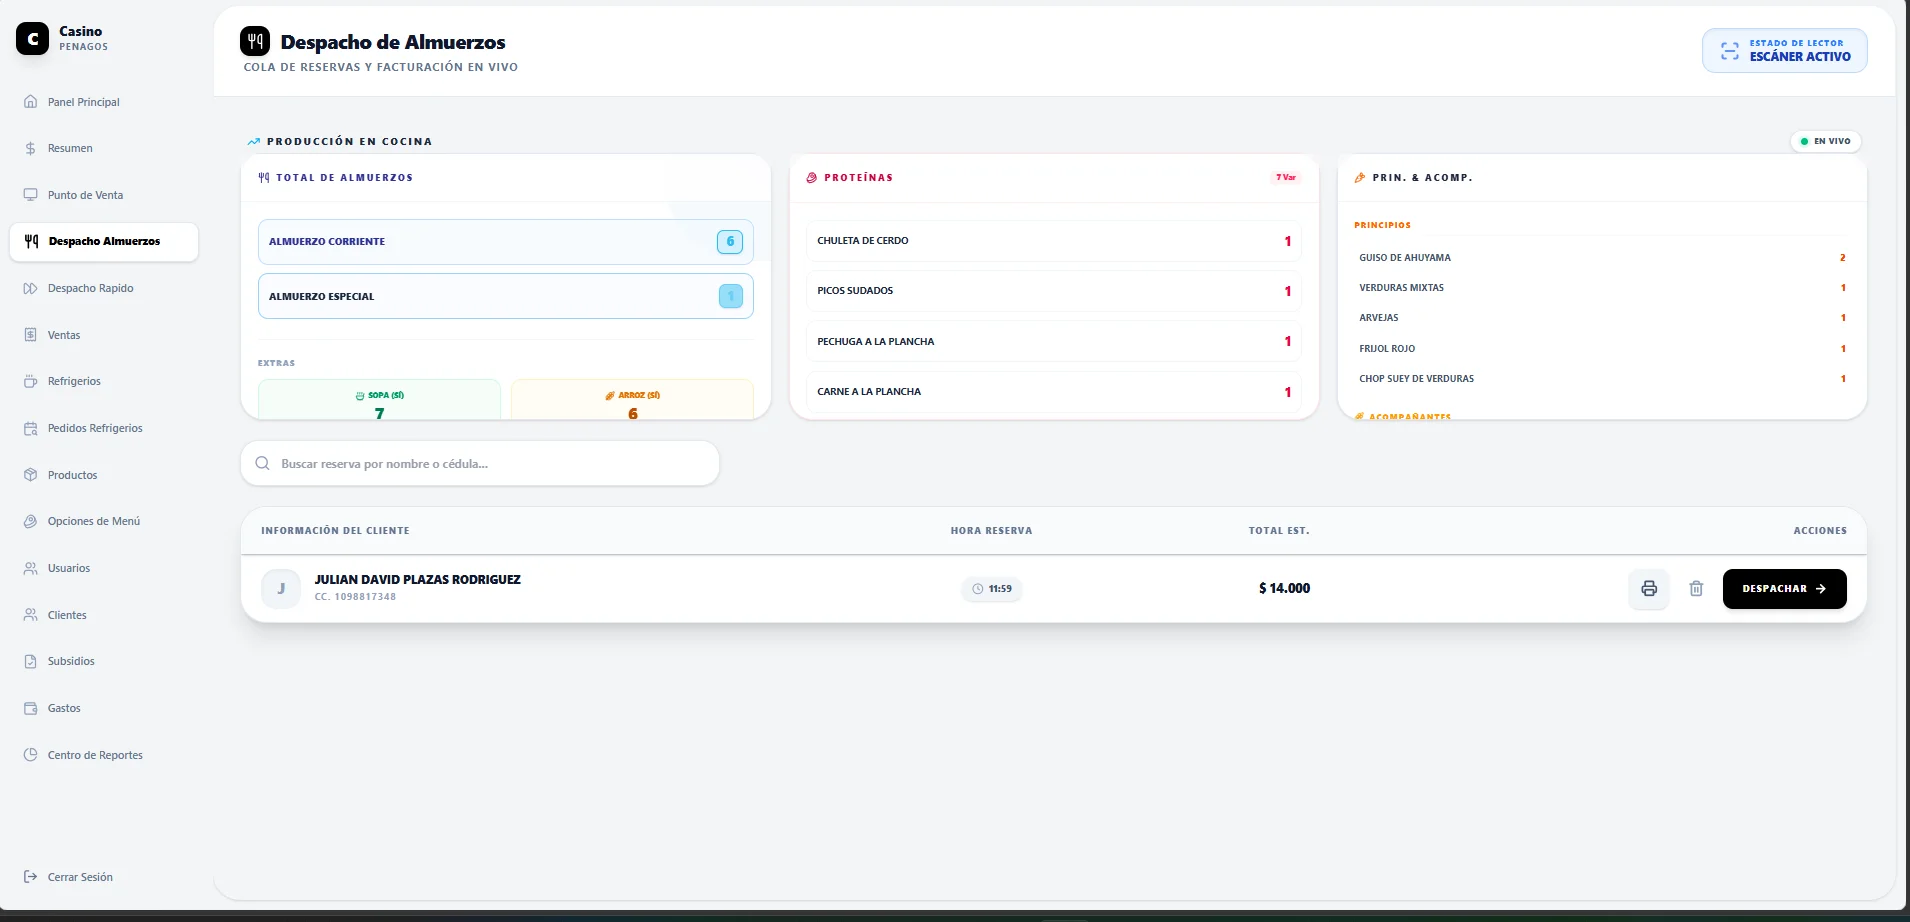Click the PECHUGA A LA PLANCHA row
This screenshot has height=922, width=1910.
pyautogui.click(x=1054, y=342)
